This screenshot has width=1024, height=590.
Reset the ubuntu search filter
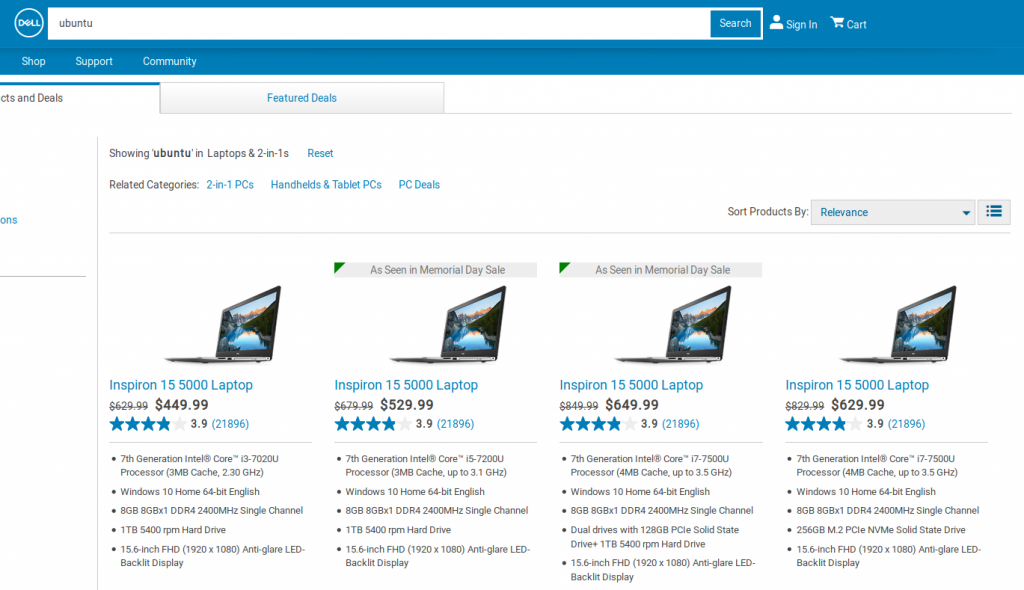pyautogui.click(x=320, y=153)
